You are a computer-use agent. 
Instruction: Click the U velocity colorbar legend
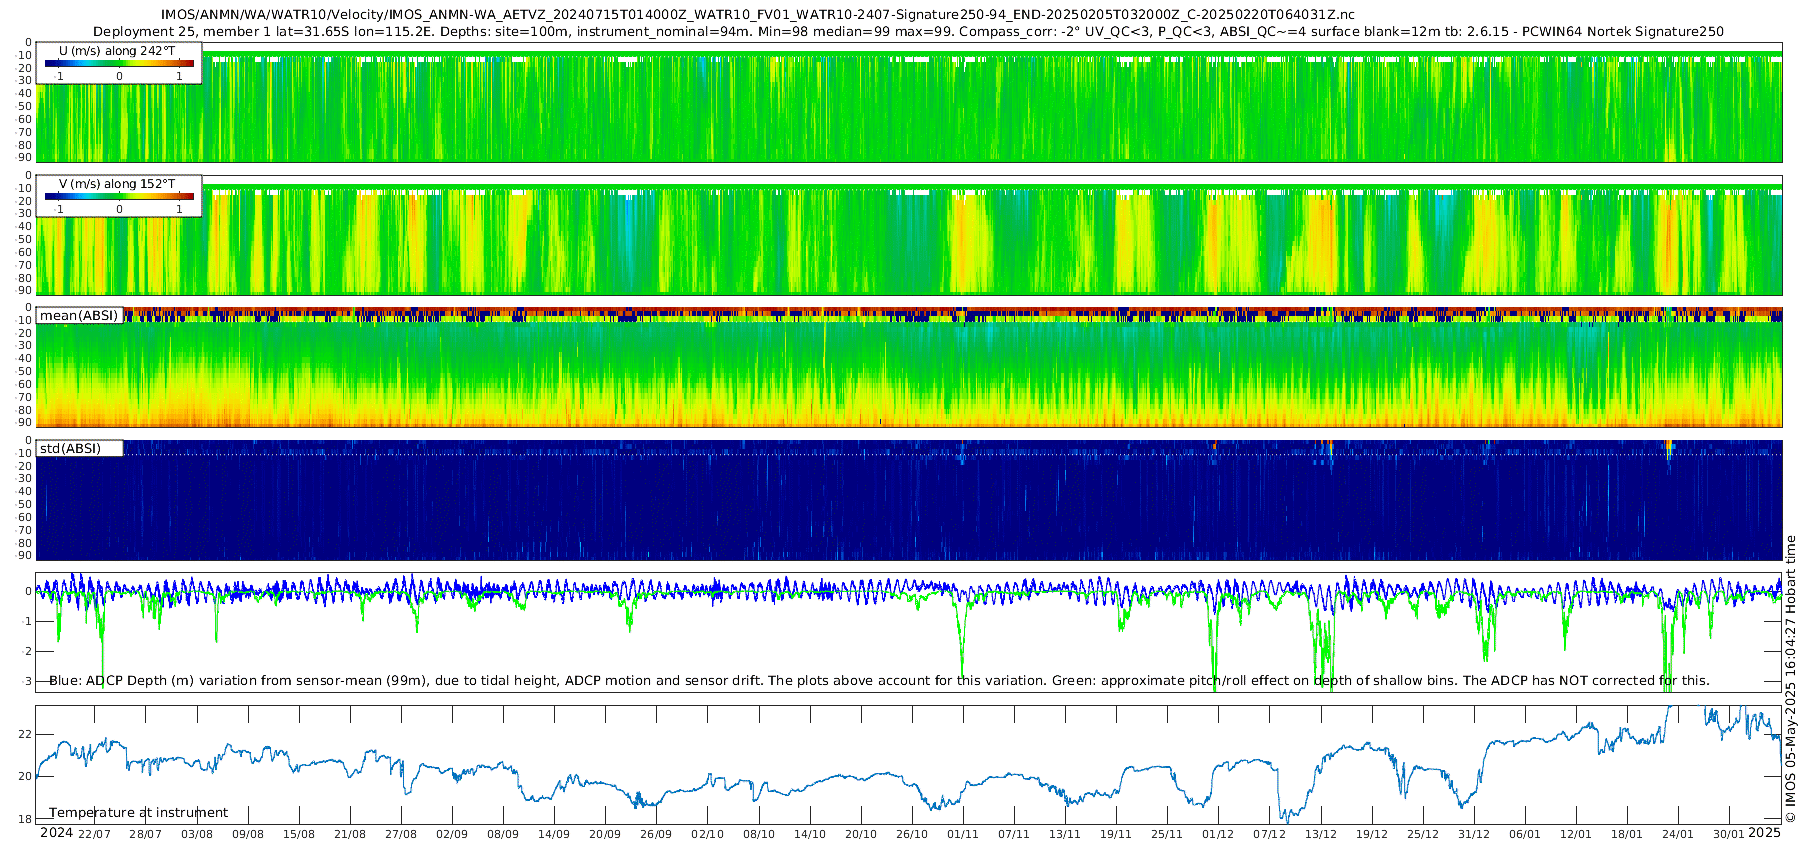click(x=119, y=63)
